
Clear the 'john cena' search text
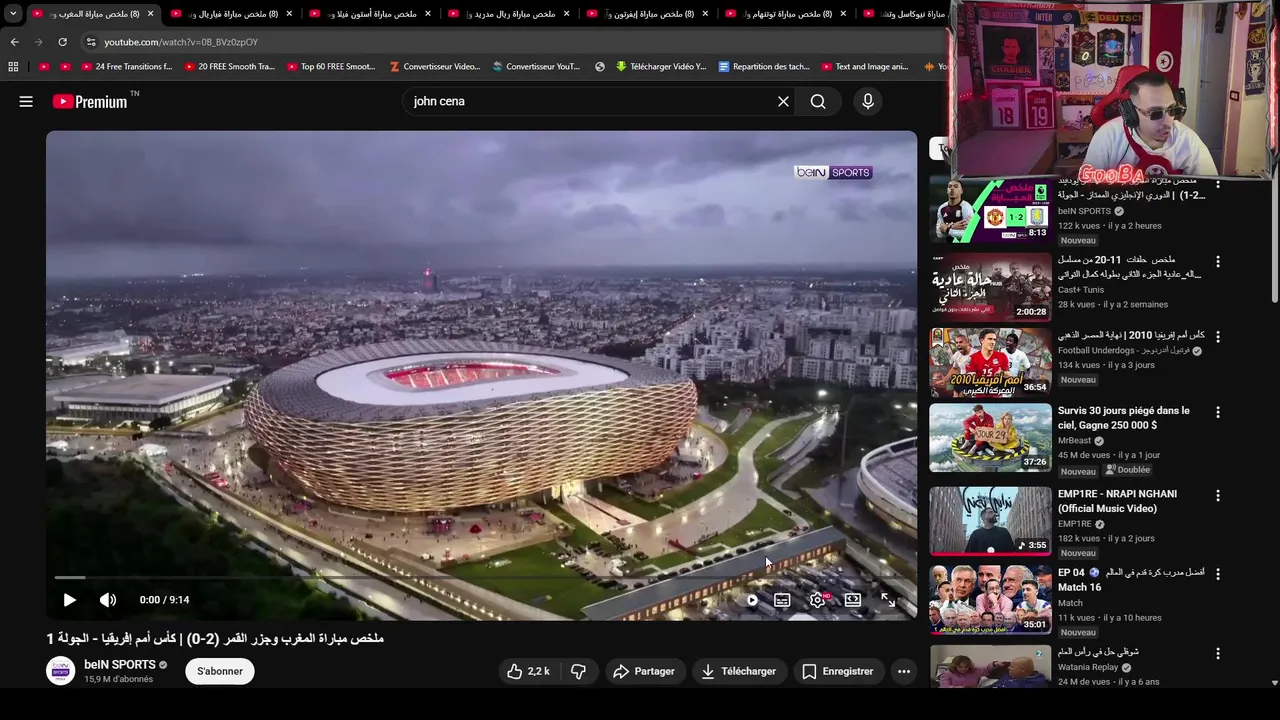point(783,101)
